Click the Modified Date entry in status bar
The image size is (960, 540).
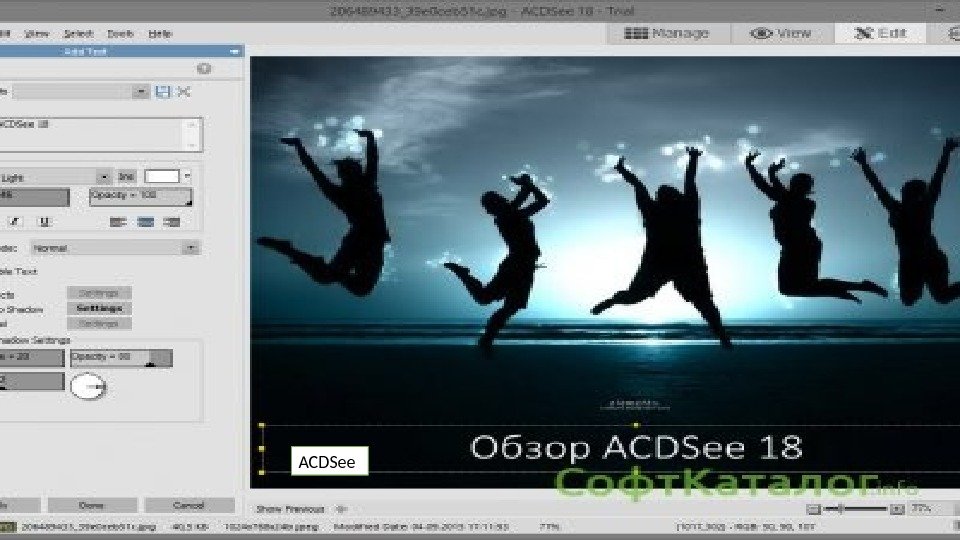coord(421,527)
